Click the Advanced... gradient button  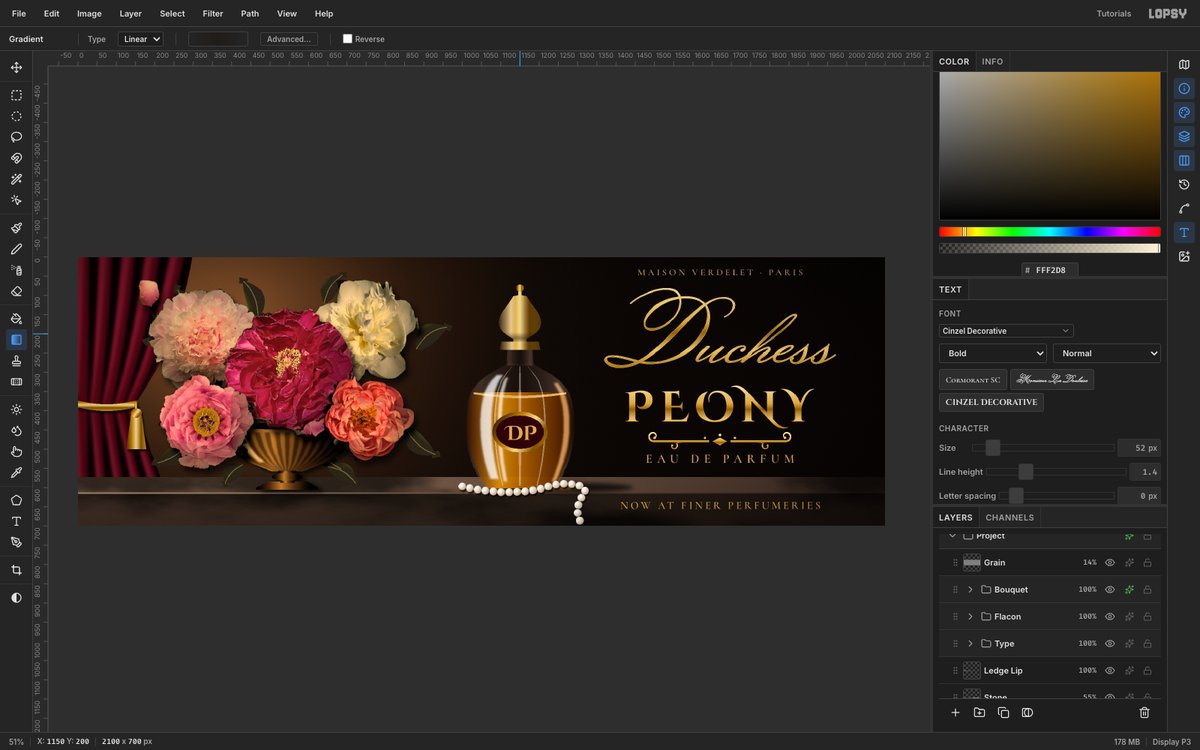[x=289, y=39]
